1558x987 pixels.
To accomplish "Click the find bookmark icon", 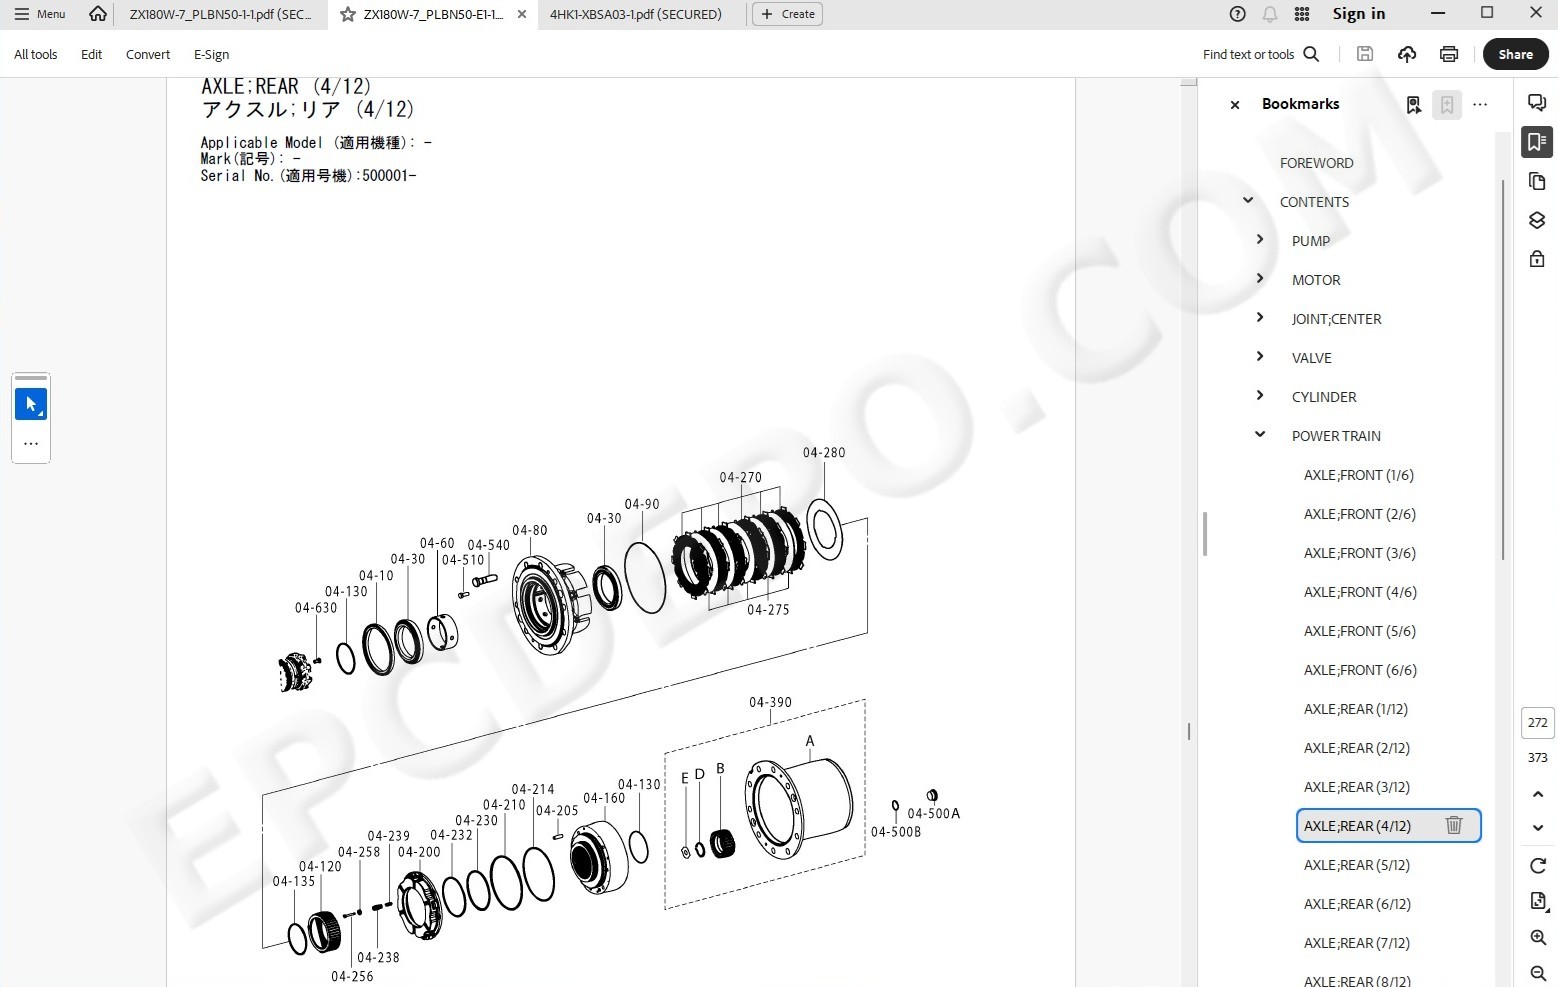I will 1414,104.
